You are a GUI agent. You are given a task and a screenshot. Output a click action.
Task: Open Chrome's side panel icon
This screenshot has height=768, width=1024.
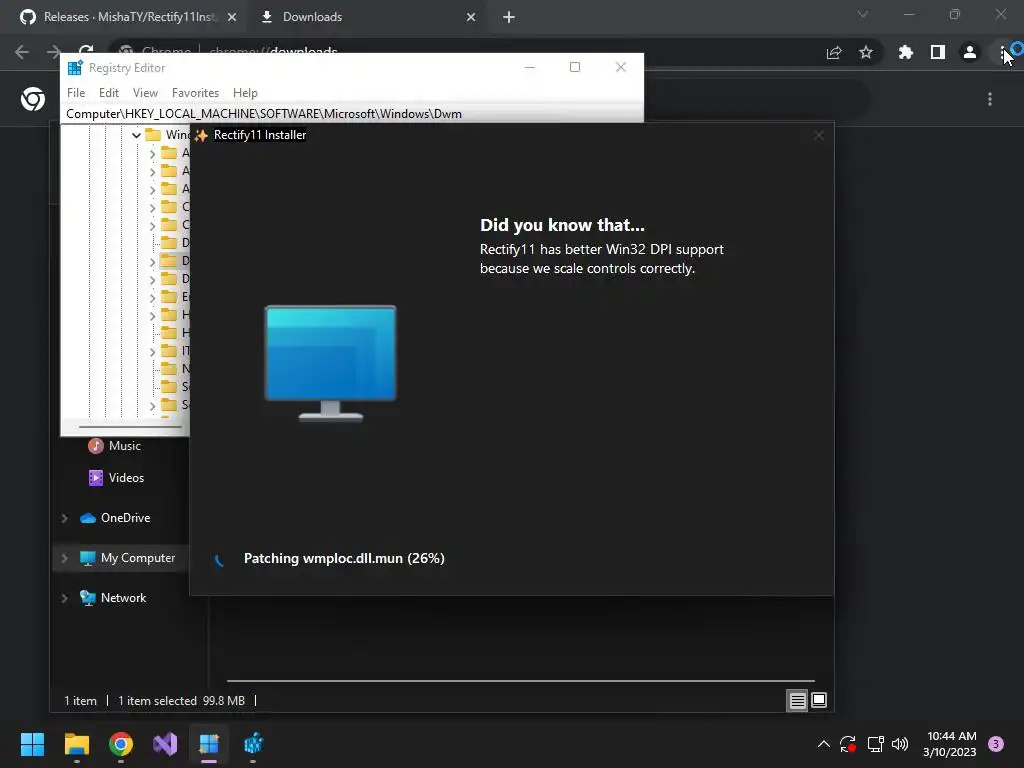tap(938, 52)
